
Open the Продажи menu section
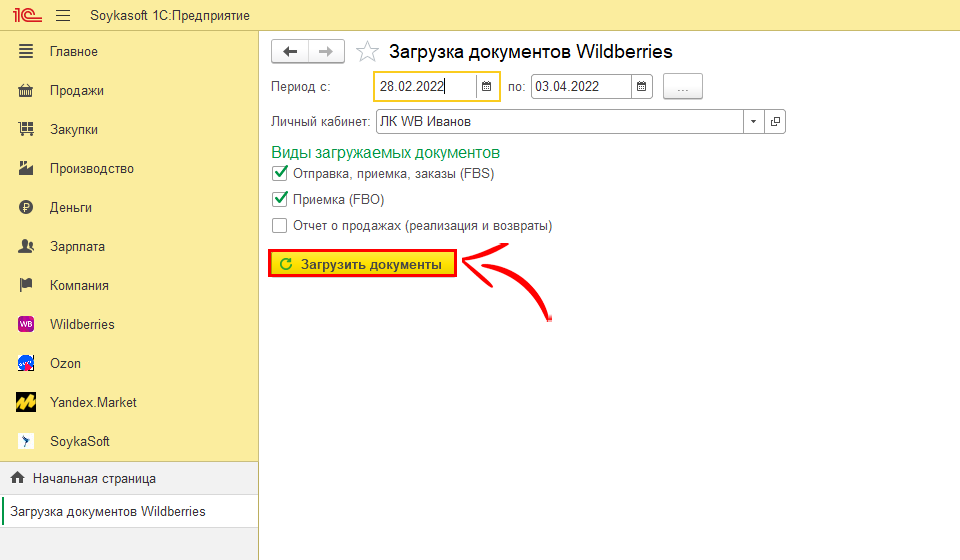77,90
